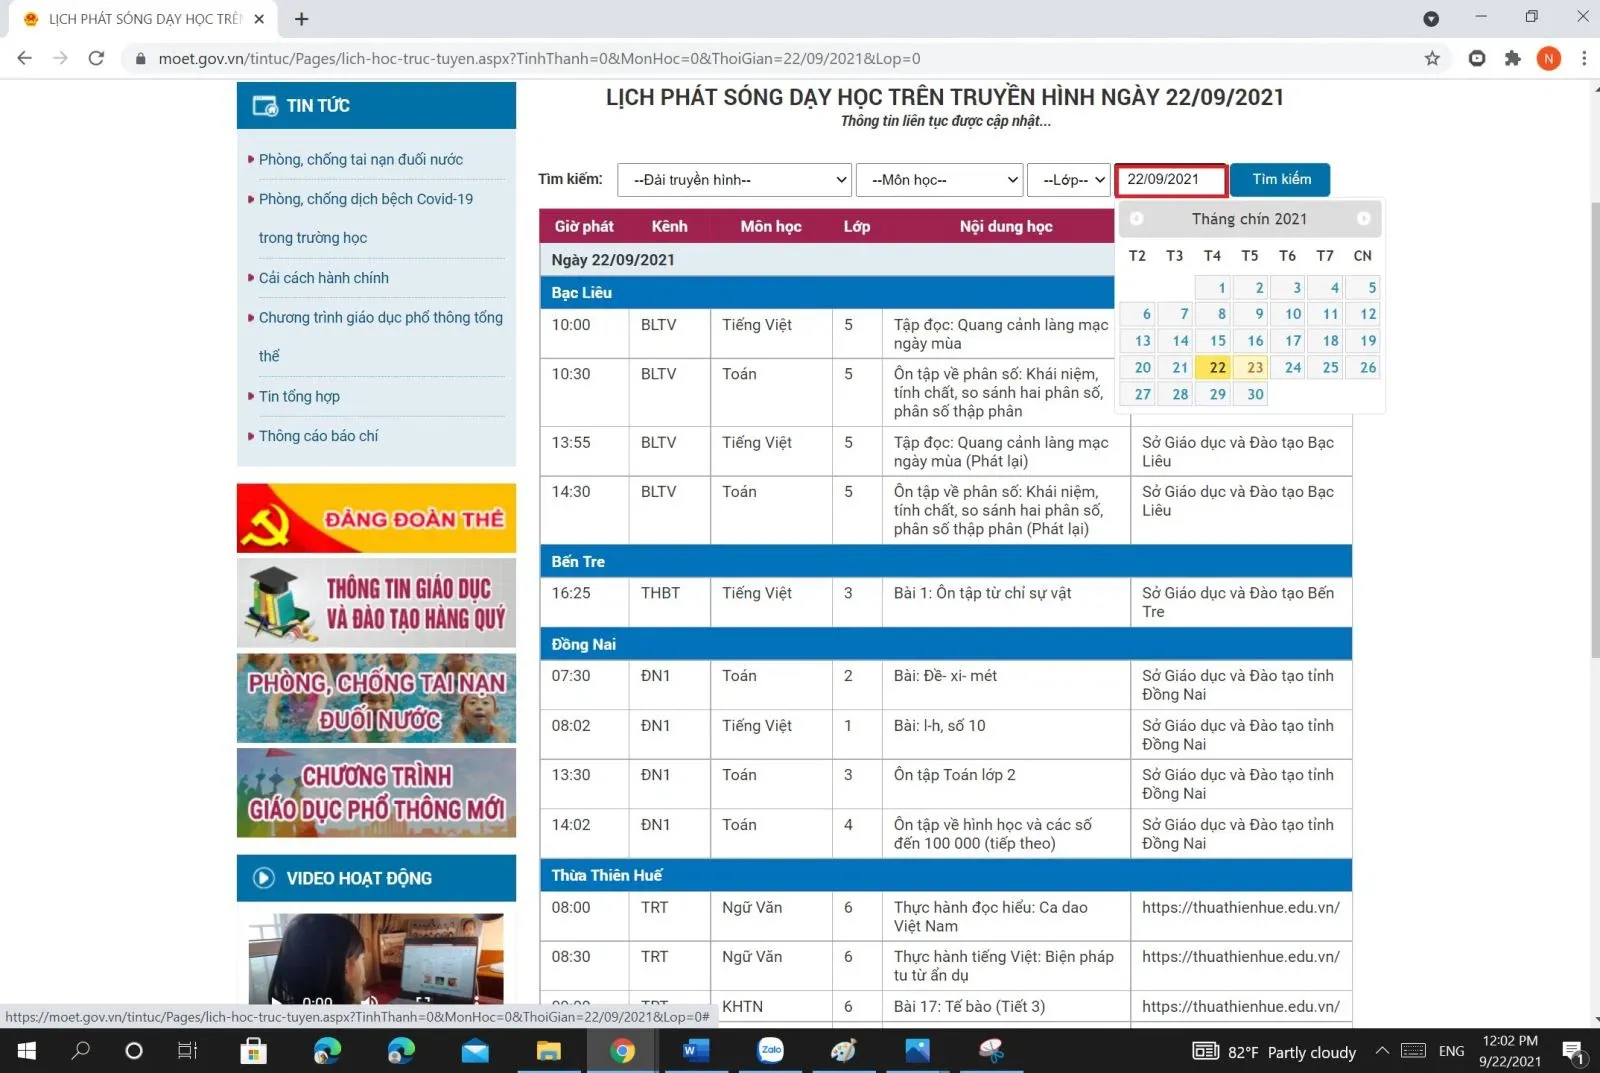Open File Explorer on taskbar

(x=549, y=1051)
